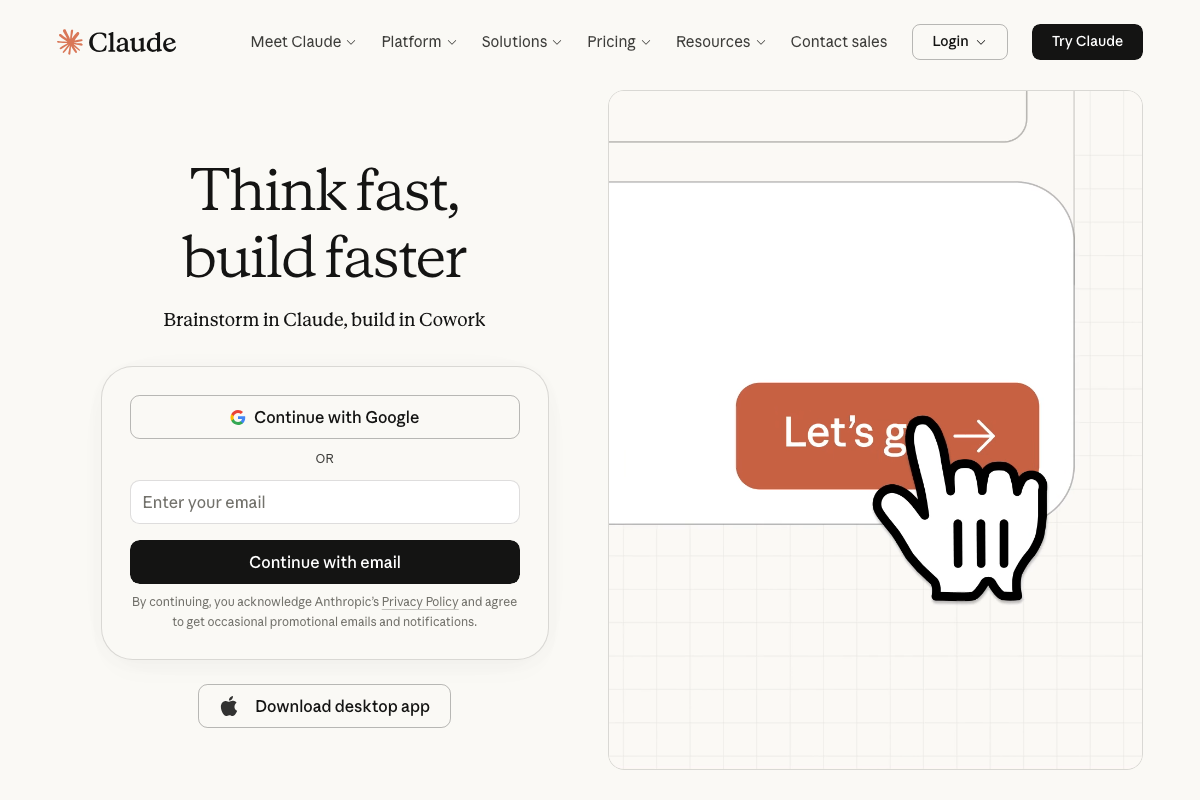The image size is (1200, 800).
Task: Open the Pricing menu
Action: pyautogui.click(x=619, y=42)
